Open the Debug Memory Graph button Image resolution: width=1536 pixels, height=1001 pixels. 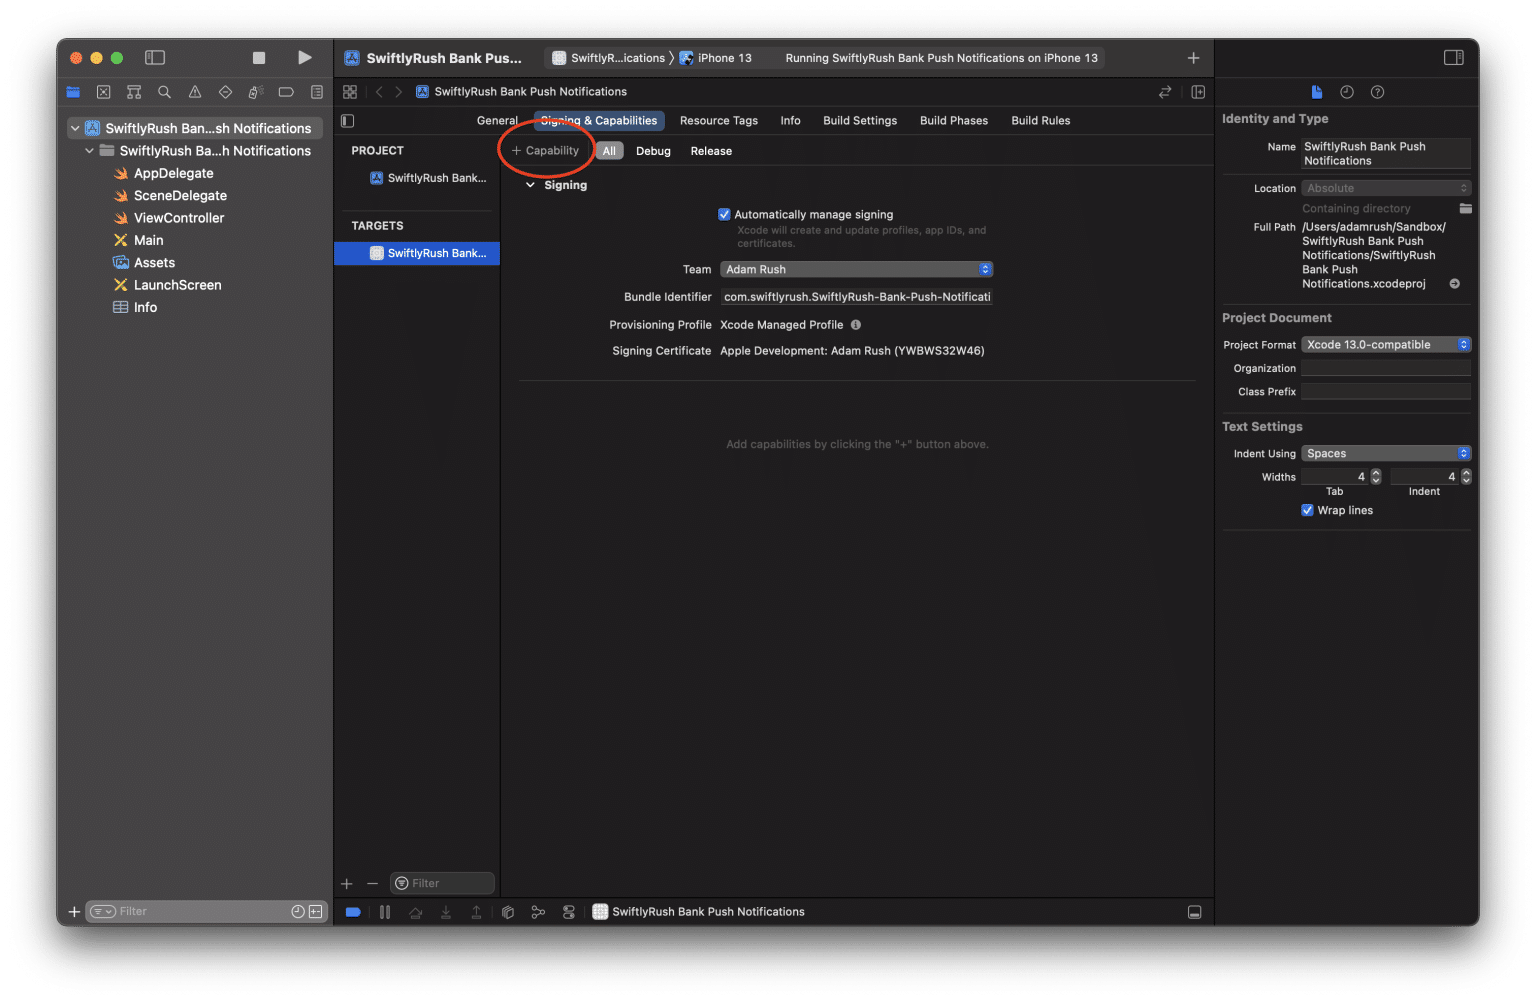(x=538, y=912)
